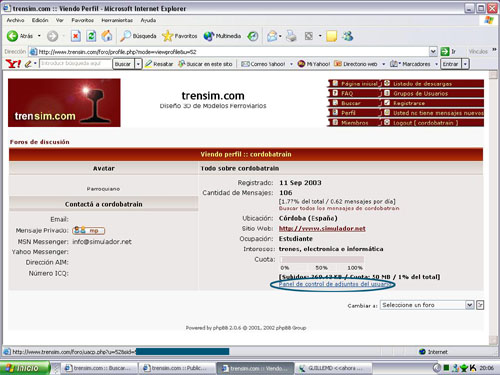Click the Stop loading red X icon
This screenshot has width=500, height=375.
click(76, 36)
